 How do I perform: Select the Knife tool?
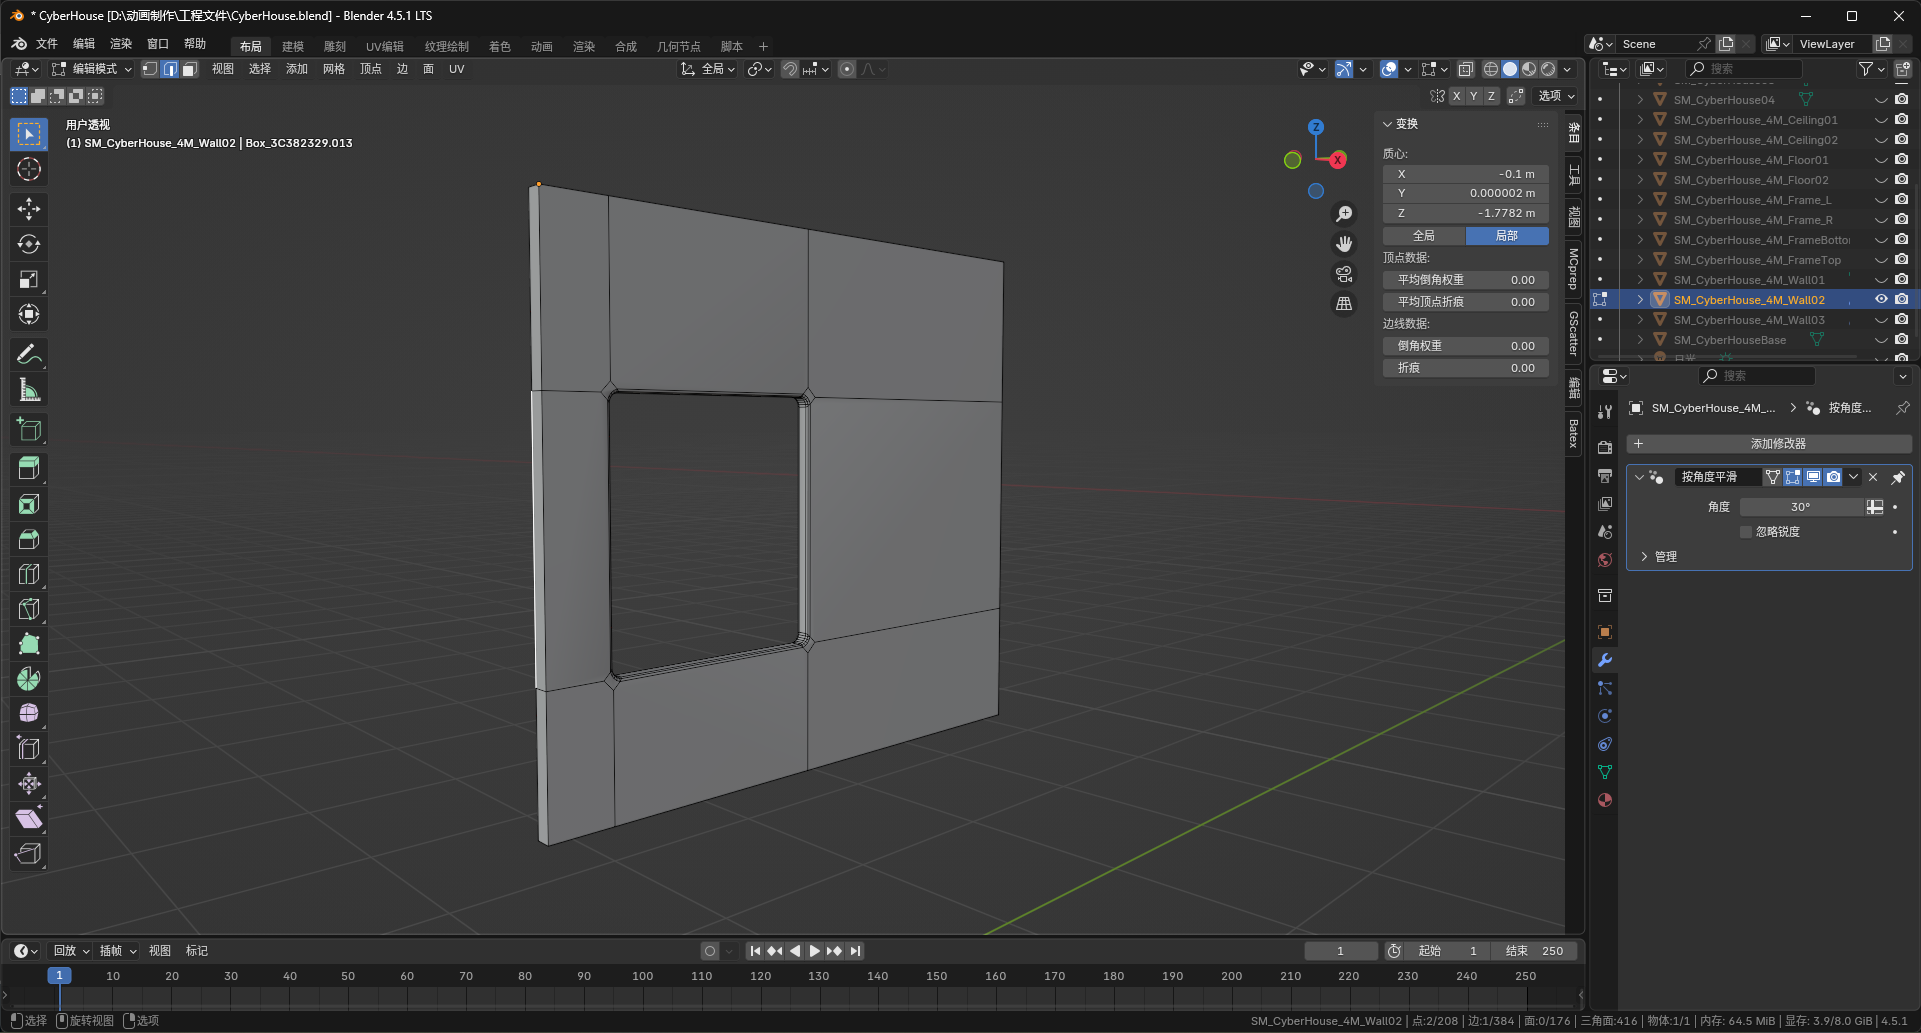(29, 609)
